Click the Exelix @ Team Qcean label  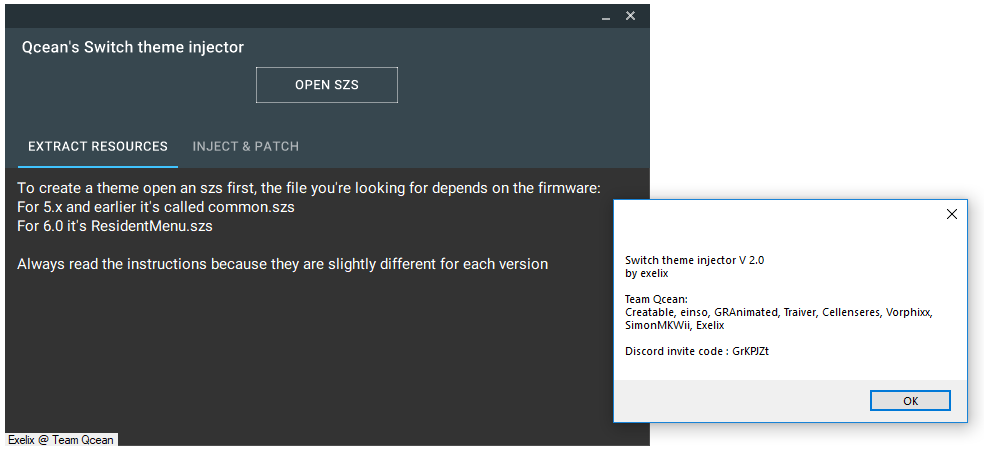click(61, 440)
